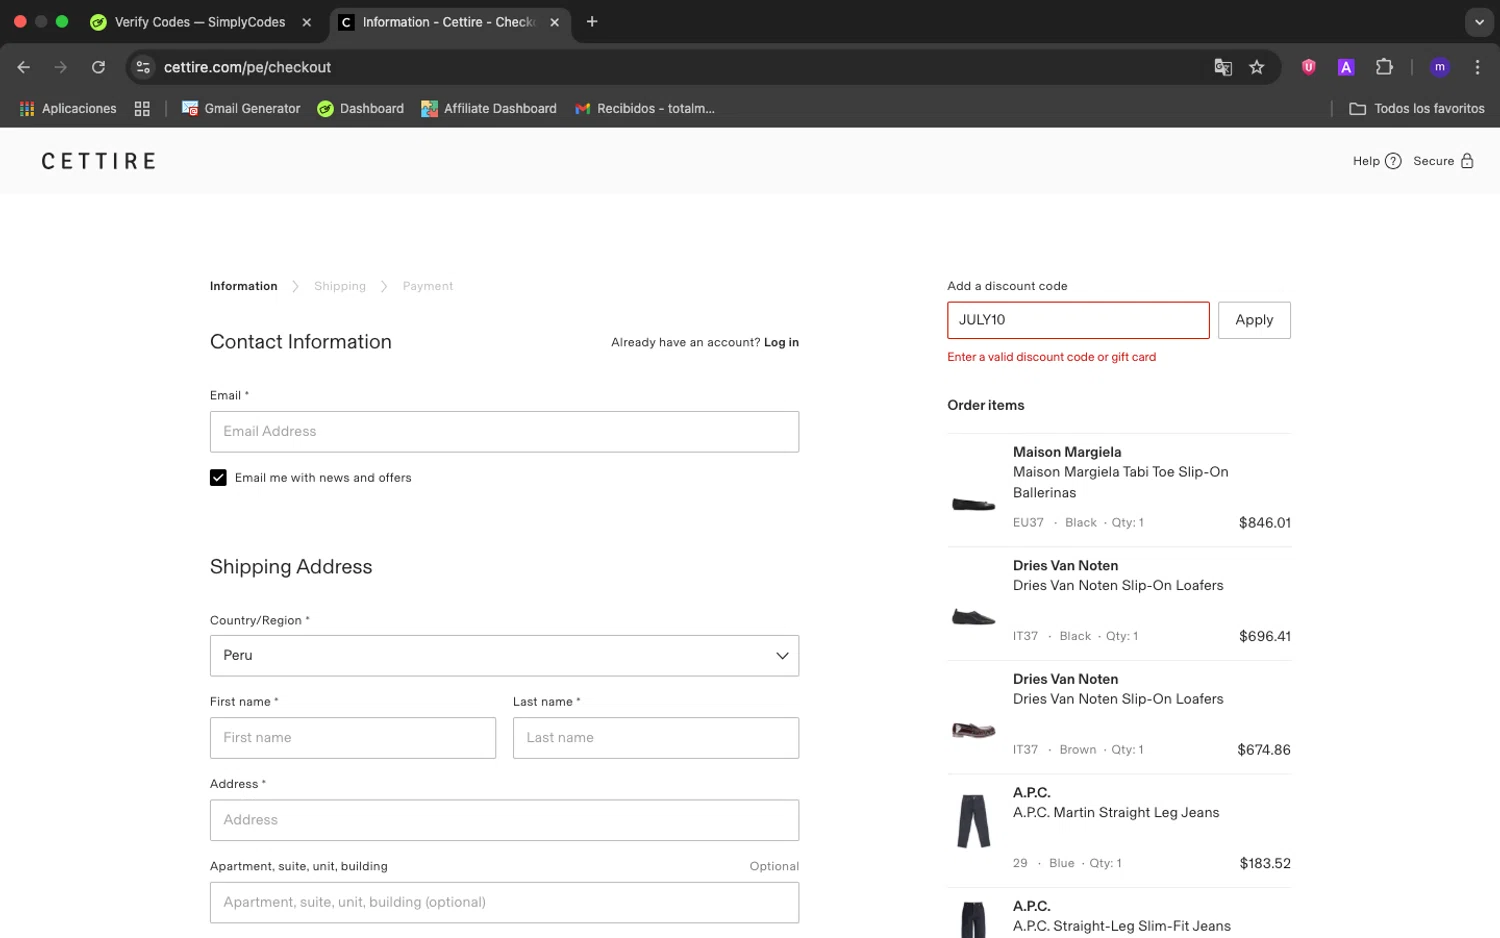The width and height of the screenshot is (1500, 938).
Task: Click the address bar URL cettire.com/pe/checkout
Action: point(248,67)
